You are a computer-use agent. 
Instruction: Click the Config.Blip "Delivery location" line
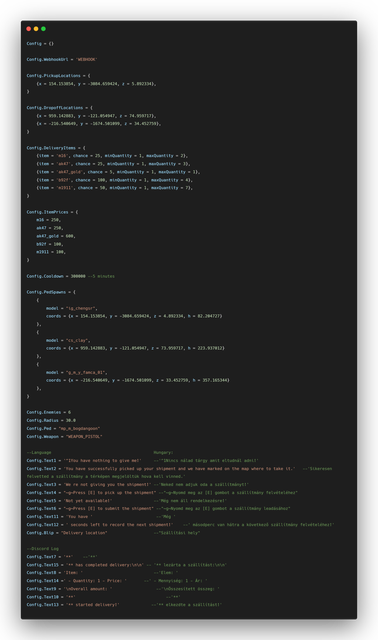[113, 533]
